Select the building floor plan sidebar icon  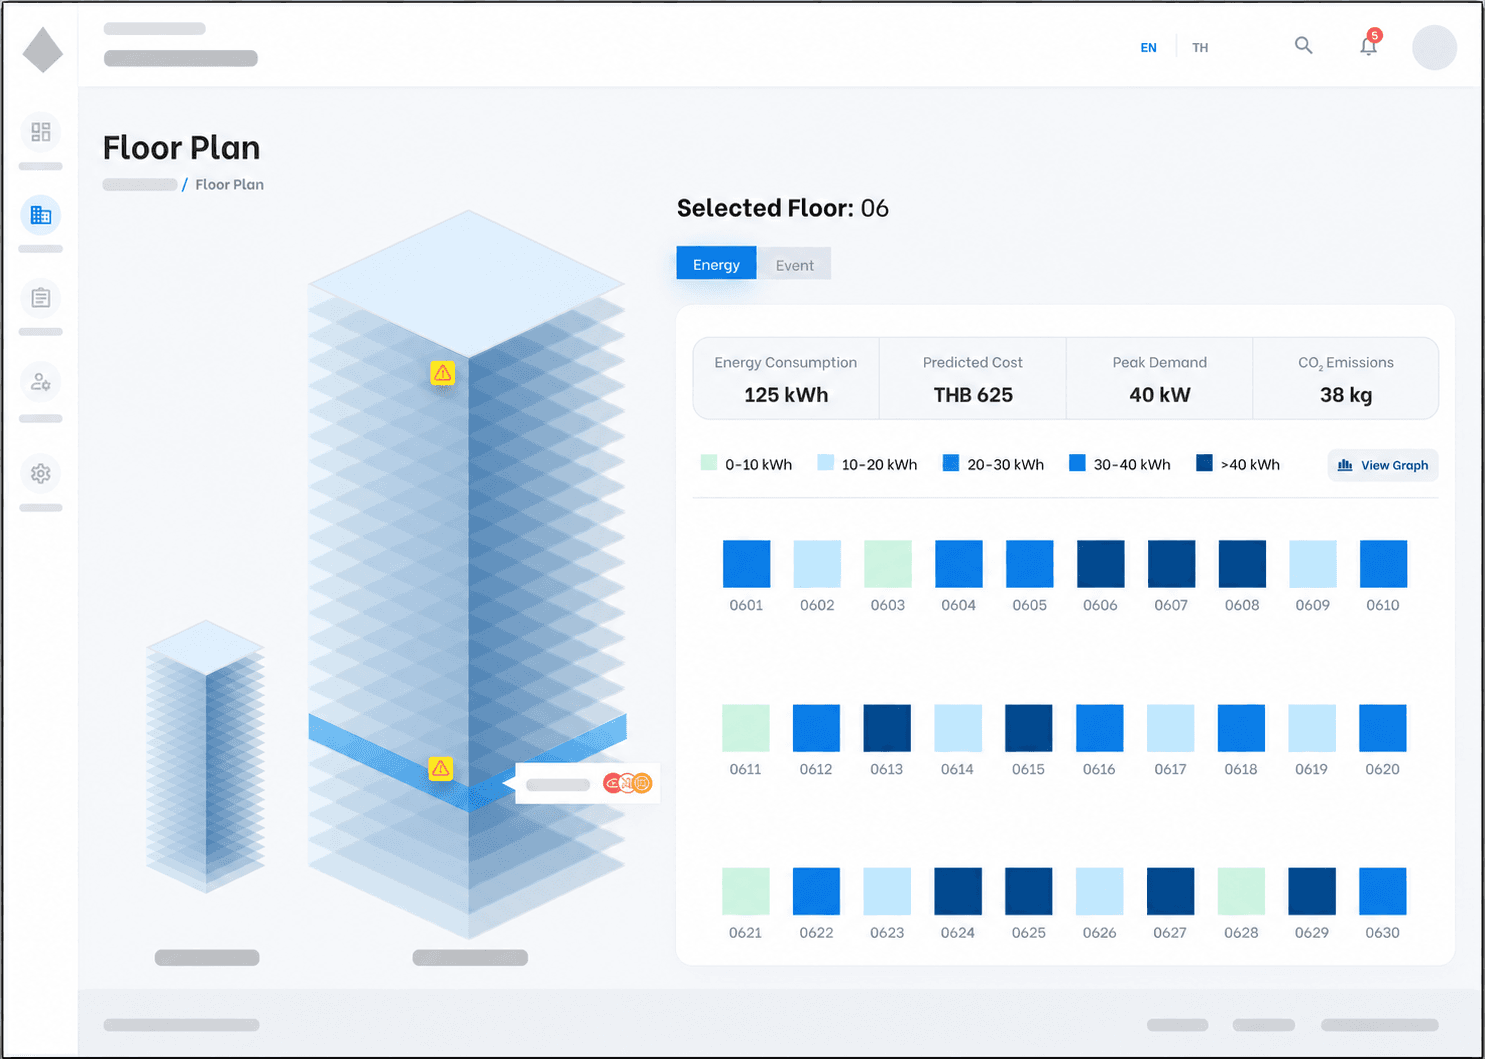(41, 215)
